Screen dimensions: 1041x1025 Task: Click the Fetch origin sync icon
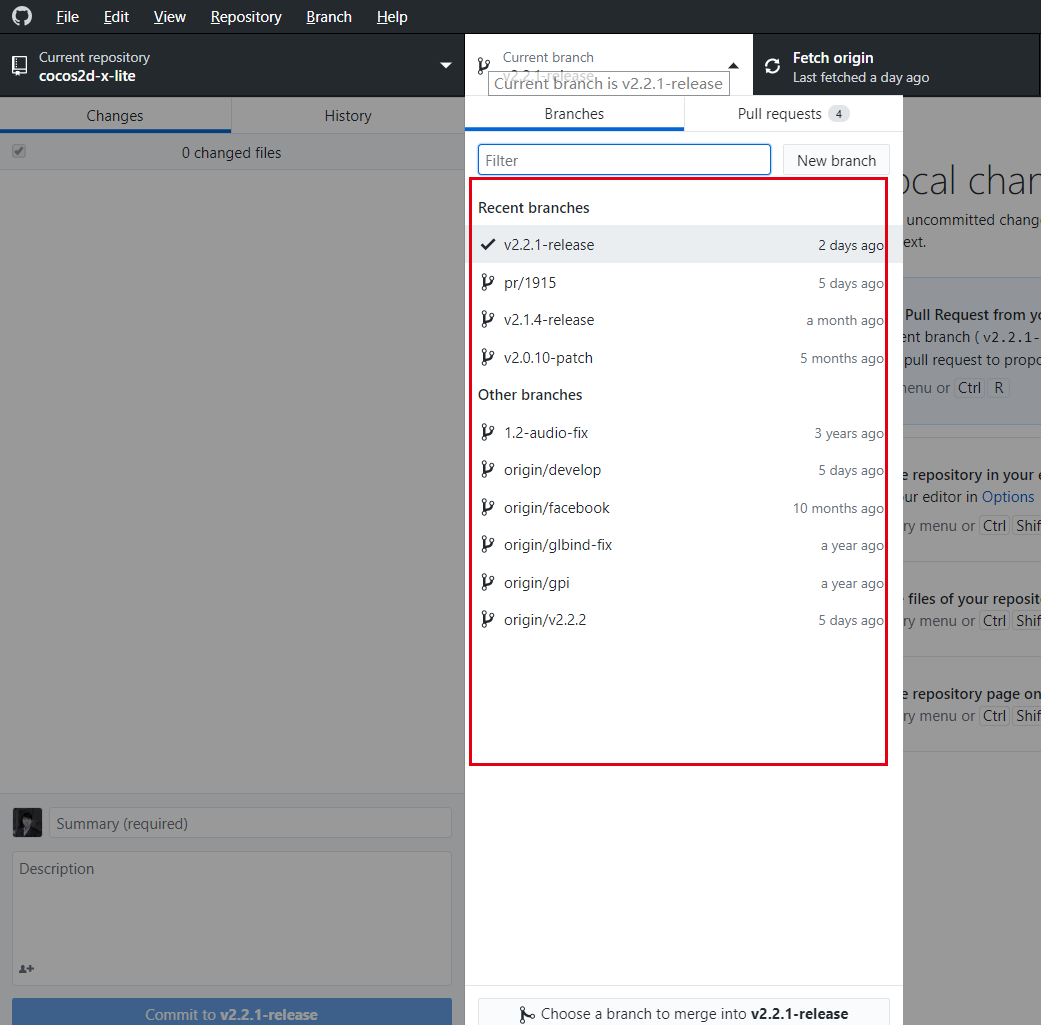[x=772, y=66]
